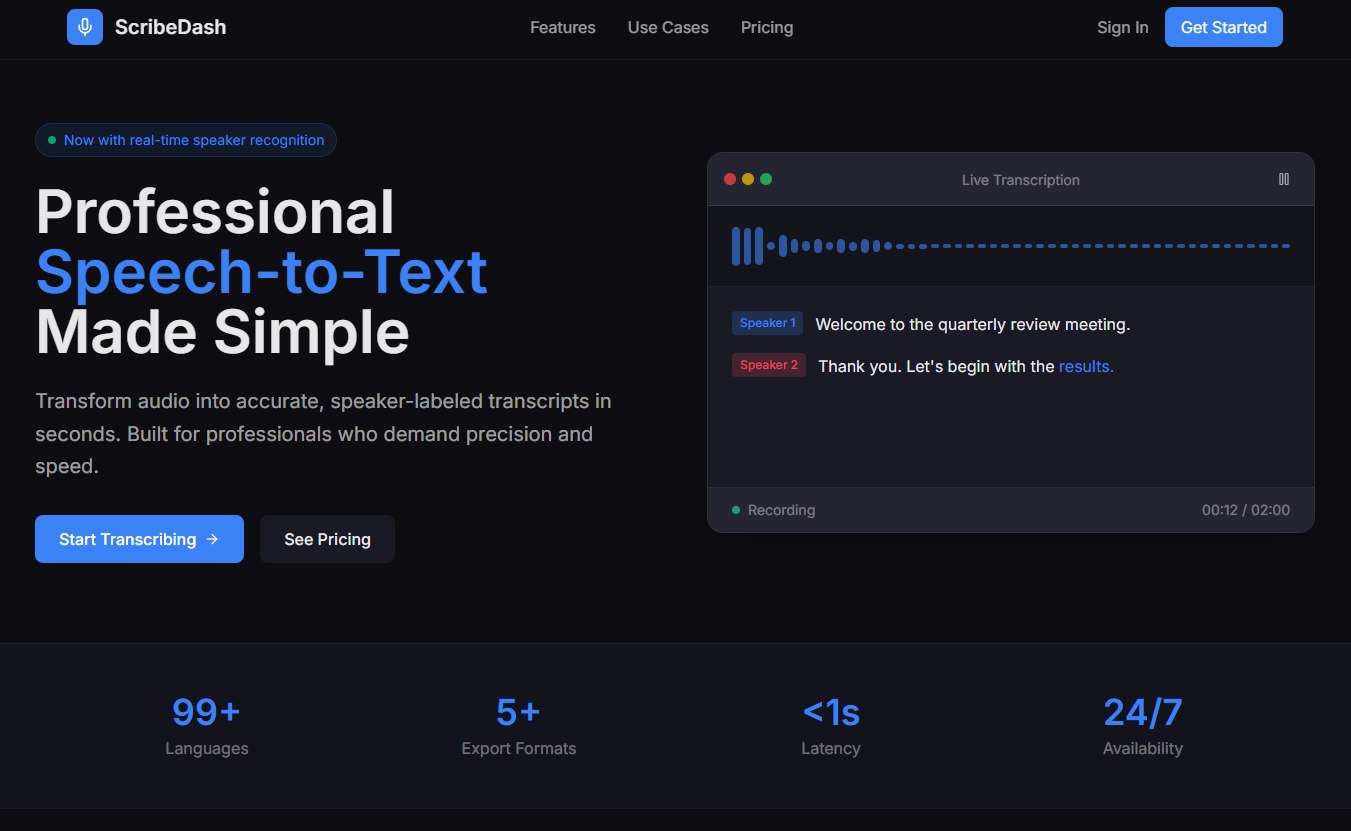Screen dimensions: 1351x831
Task: Click the 5+ Export Formats stat
Action: point(519,726)
